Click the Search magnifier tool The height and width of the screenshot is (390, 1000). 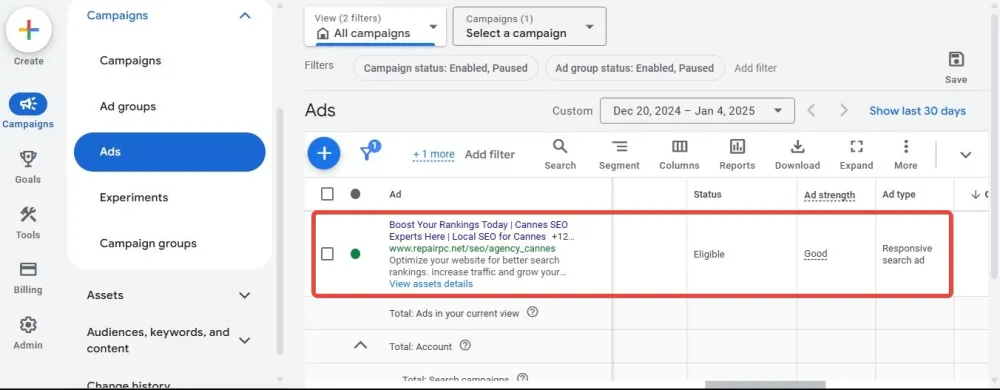click(x=560, y=155)
